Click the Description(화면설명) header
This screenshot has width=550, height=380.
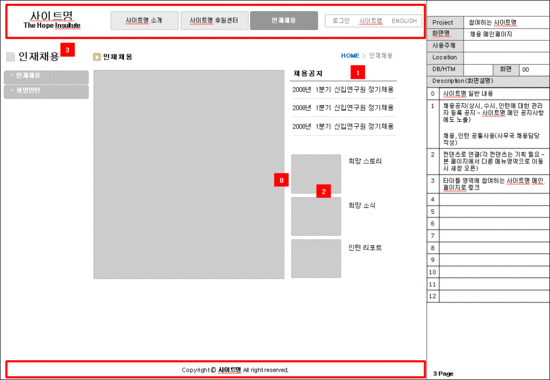(488, 81)
